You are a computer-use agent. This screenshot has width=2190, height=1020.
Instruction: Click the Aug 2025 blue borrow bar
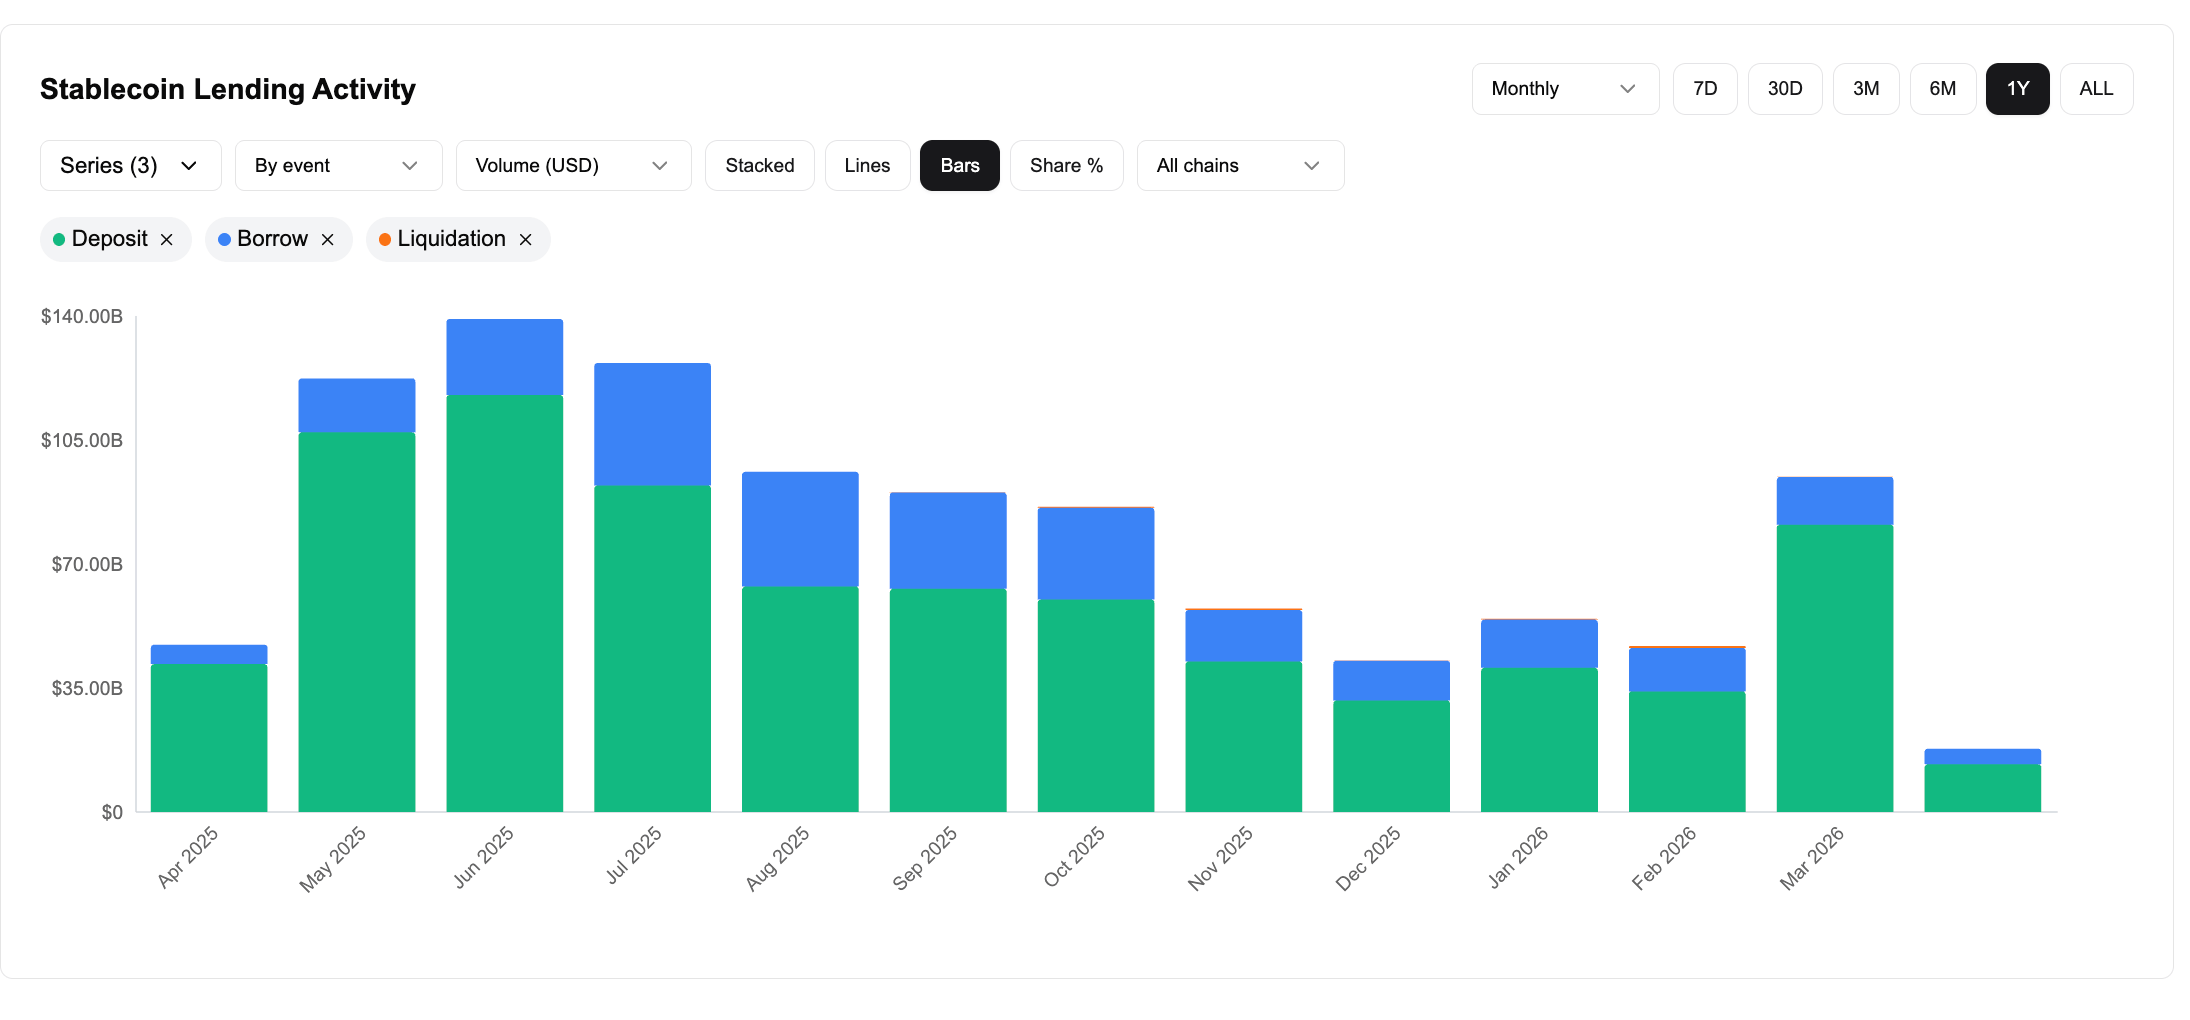pyautogui.click(x=800, y=529)
